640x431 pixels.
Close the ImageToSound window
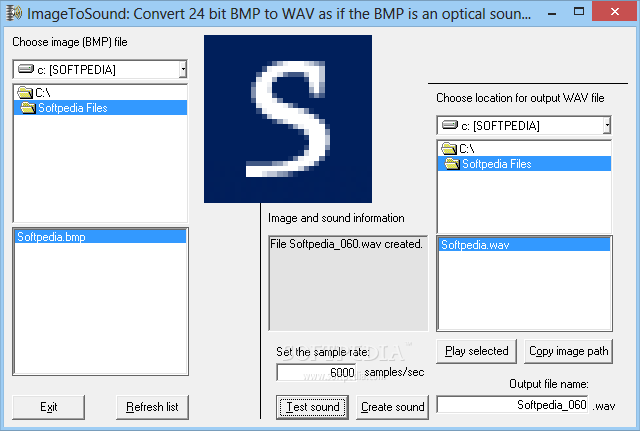pyautogui.click(x=615, y=12)
